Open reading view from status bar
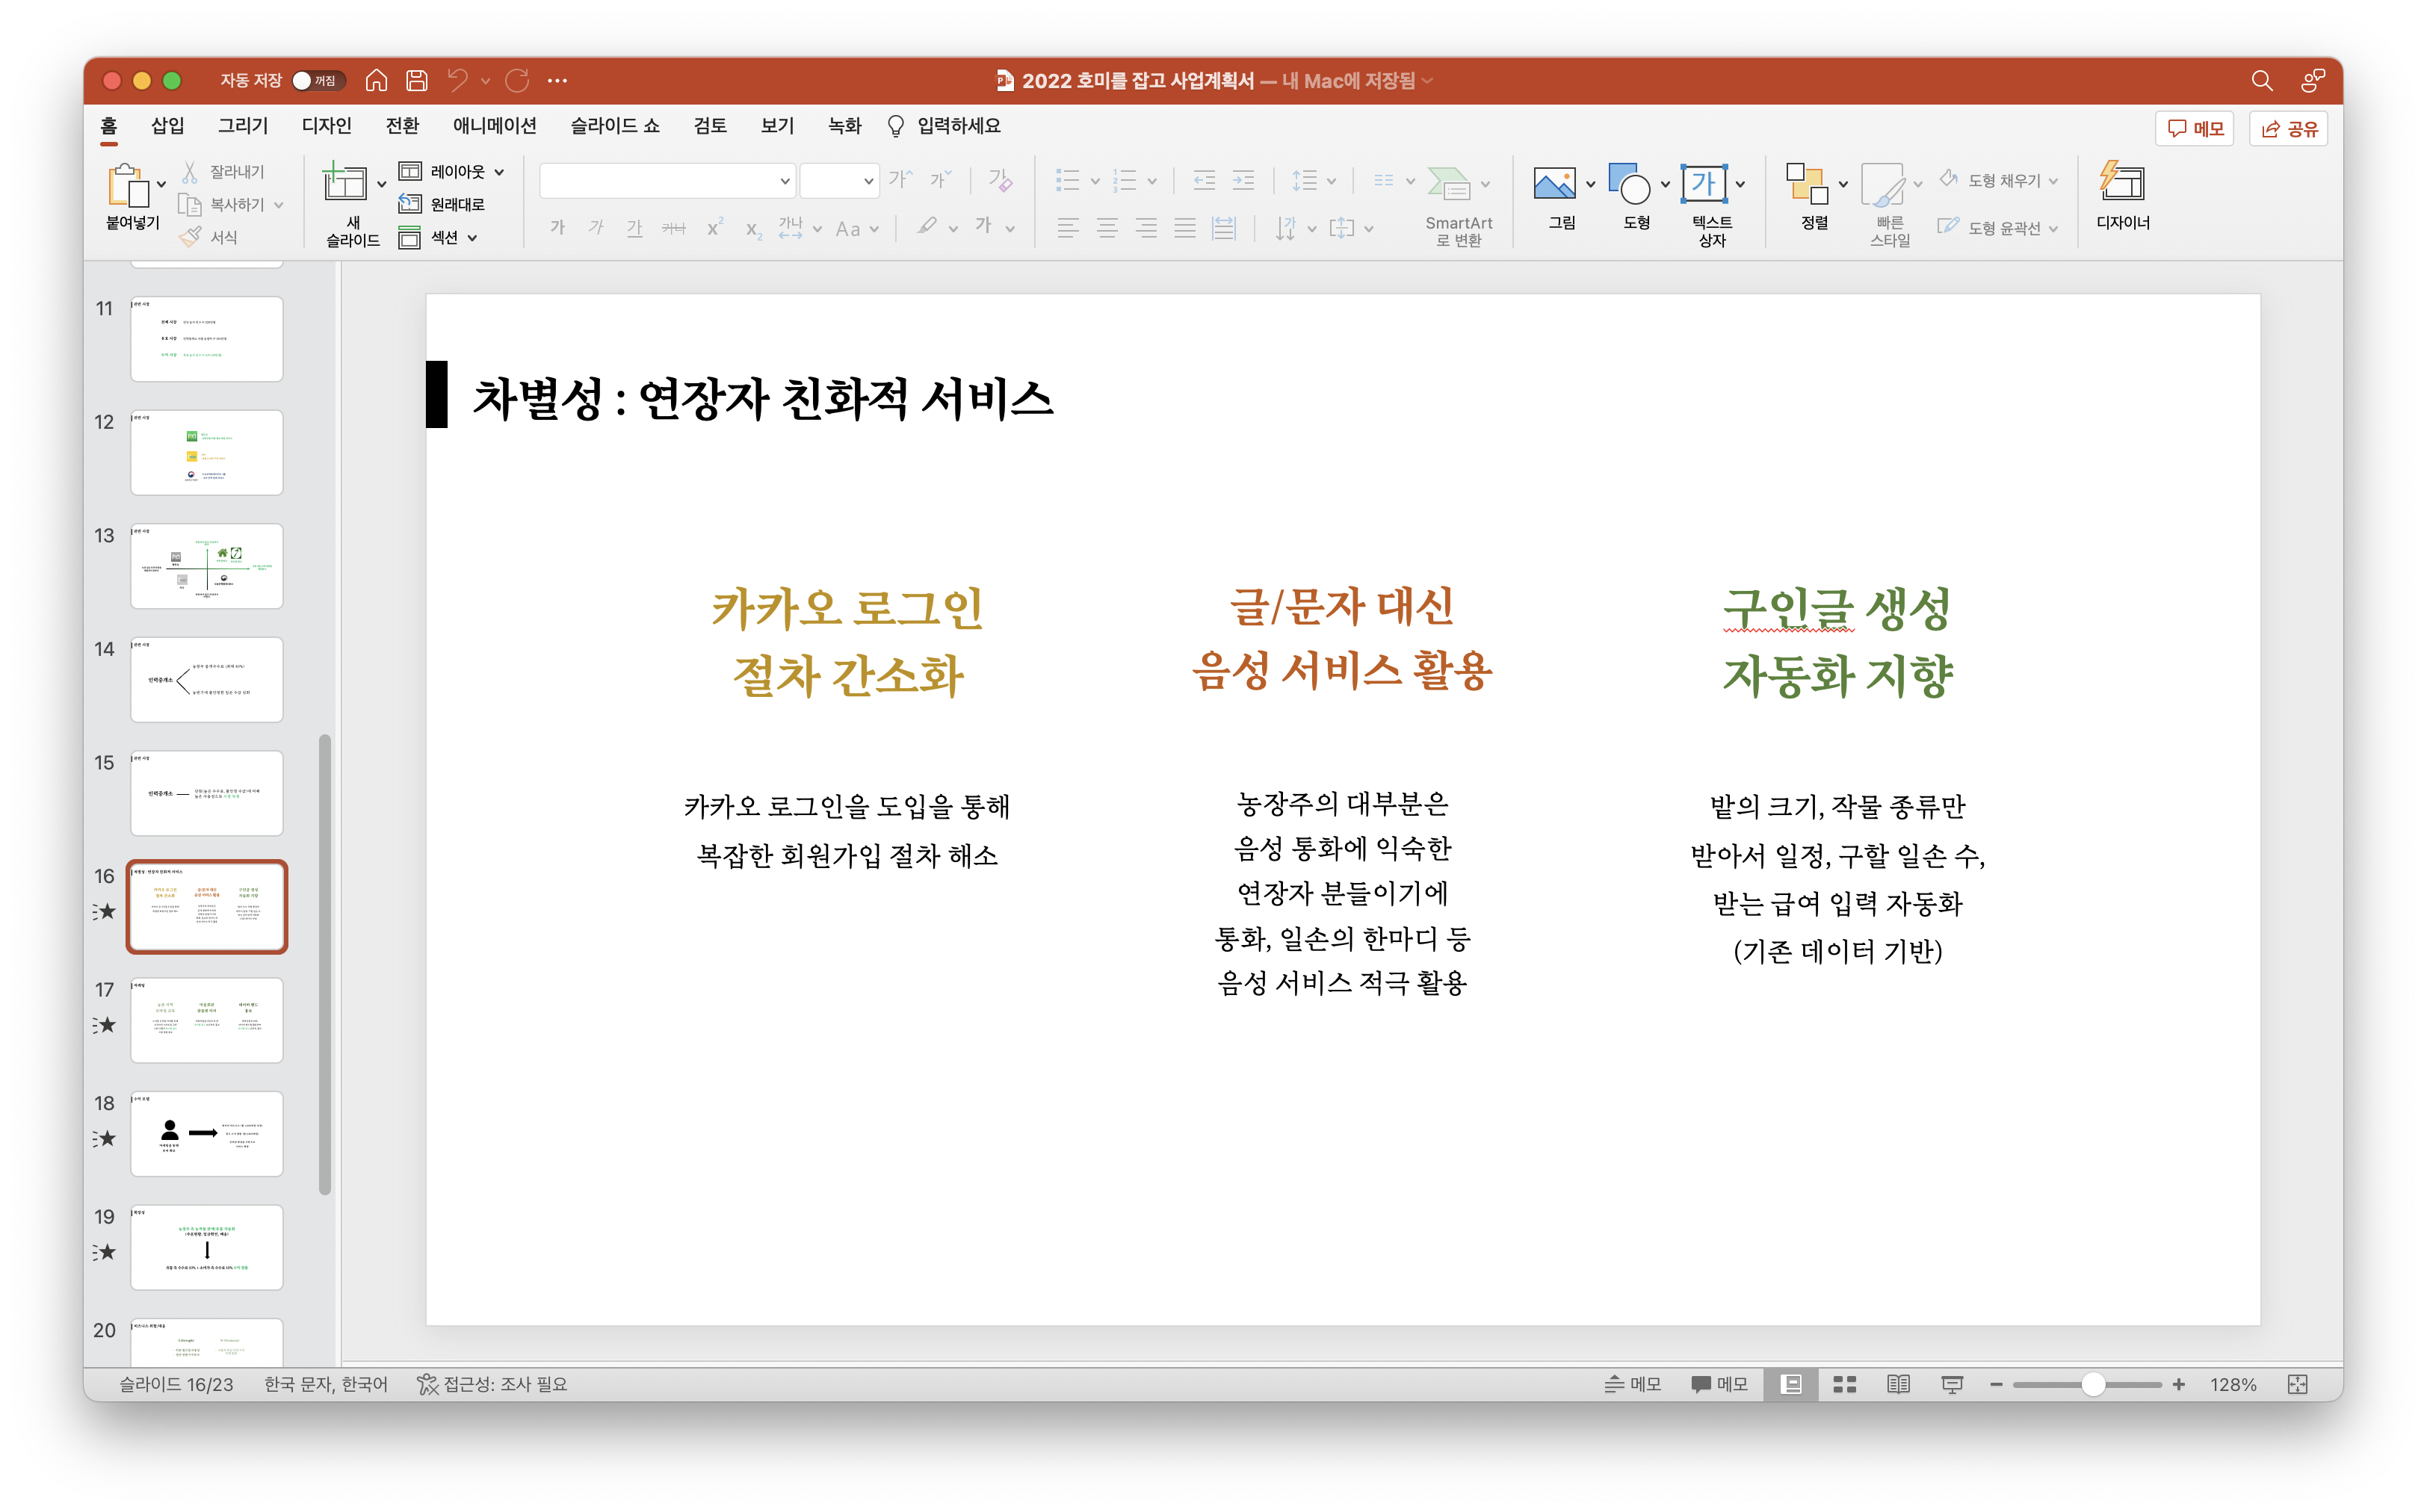The height and width of the screenshot is (1512, 2427). click(x=1898, y=1384)
